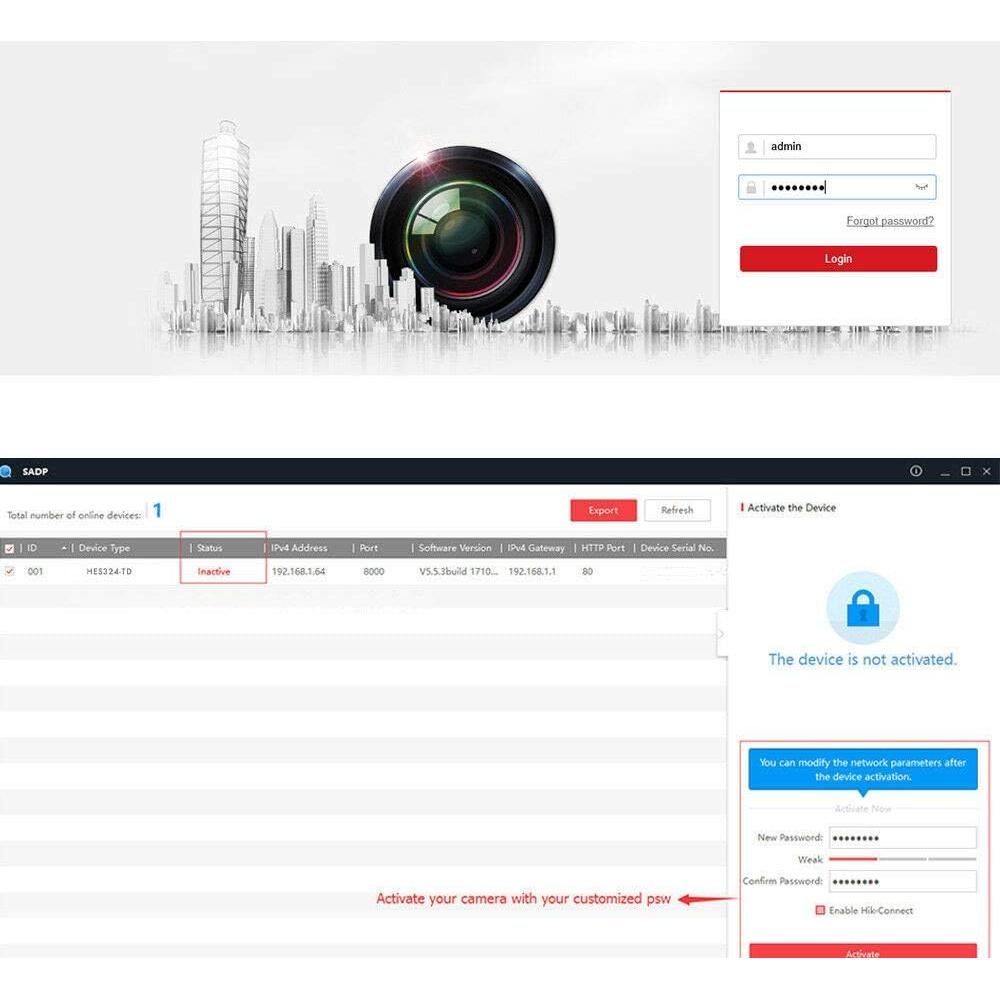
Task: Reveal the password using the eye icon
Action: 925,187
